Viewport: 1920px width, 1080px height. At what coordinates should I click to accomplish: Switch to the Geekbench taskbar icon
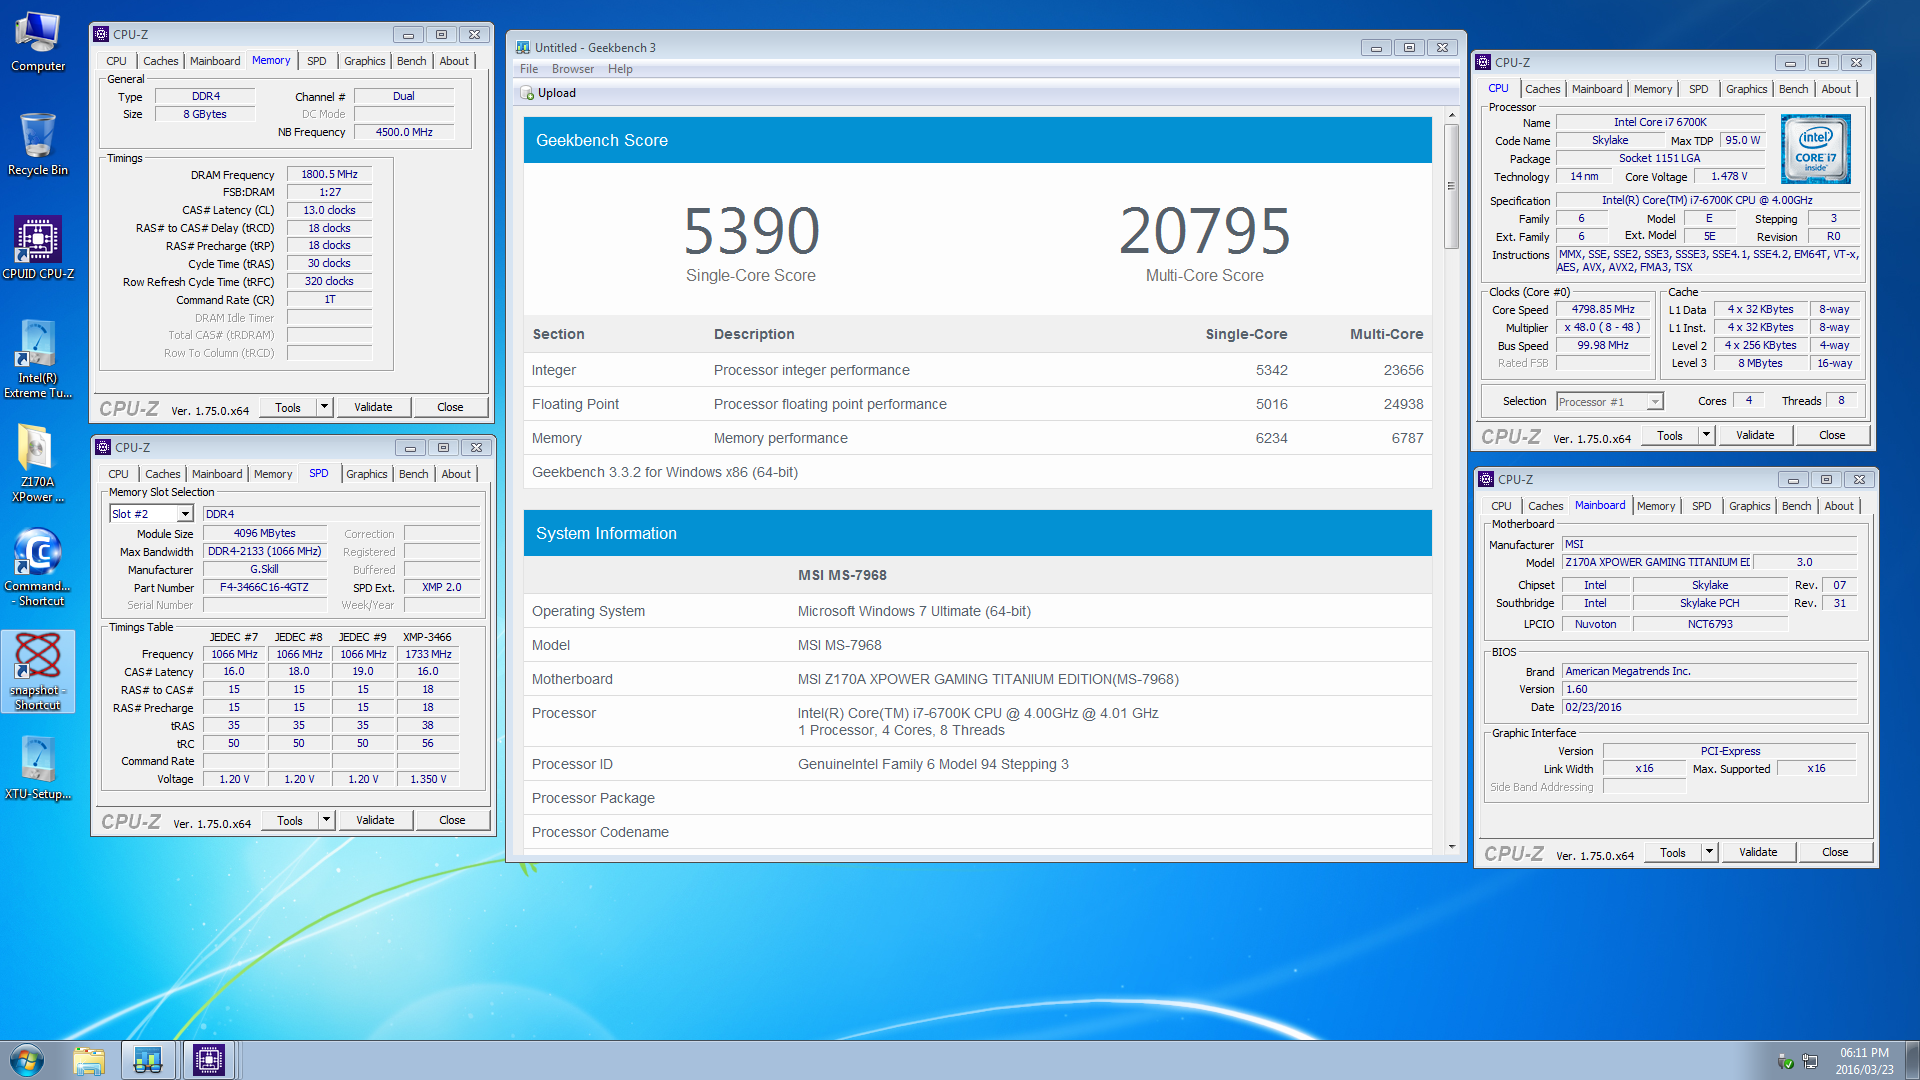148,1060
